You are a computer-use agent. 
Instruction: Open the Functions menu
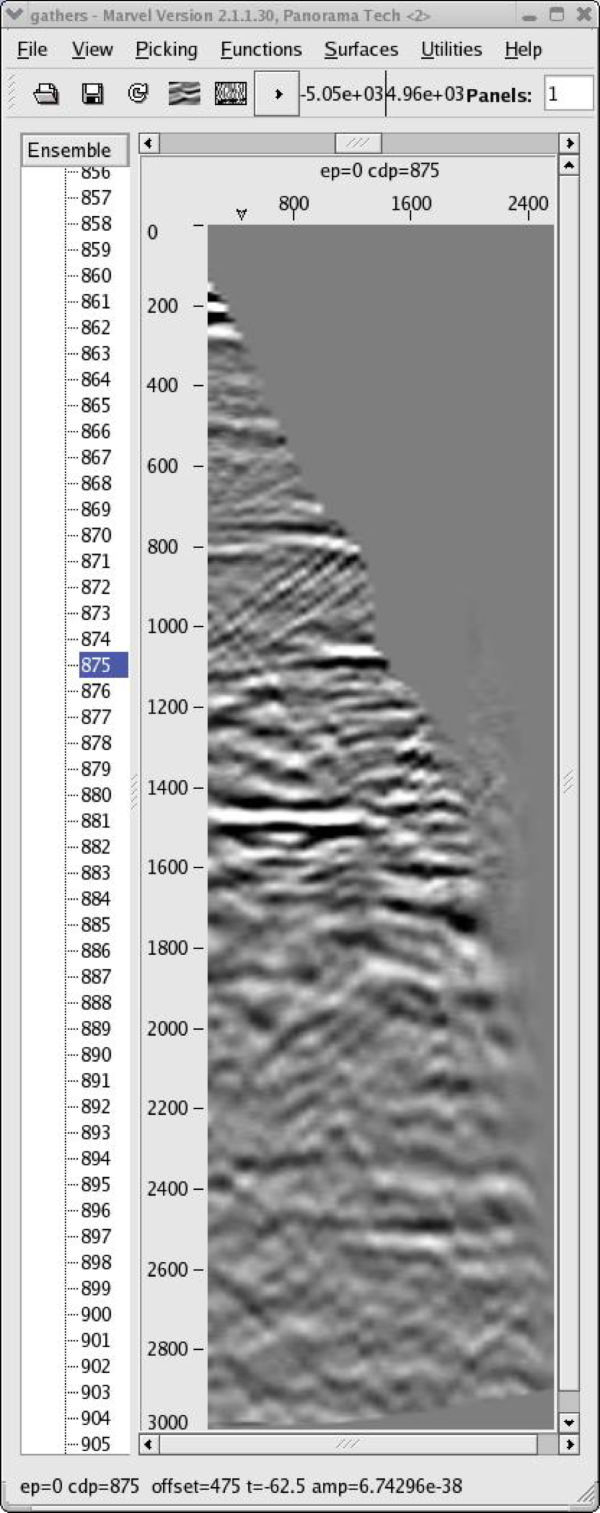261,49
